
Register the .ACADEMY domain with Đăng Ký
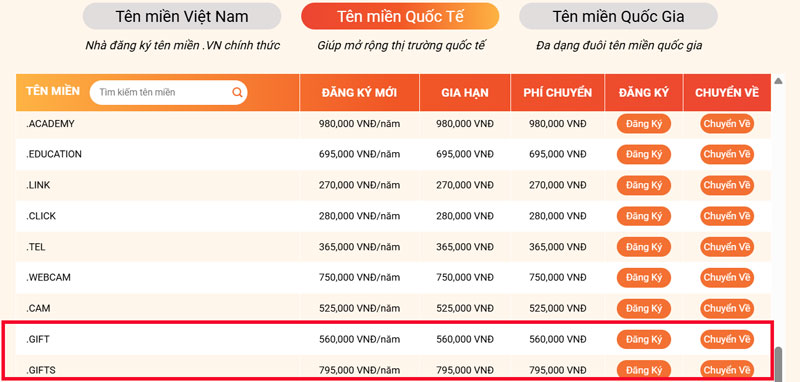coord(644,124)
